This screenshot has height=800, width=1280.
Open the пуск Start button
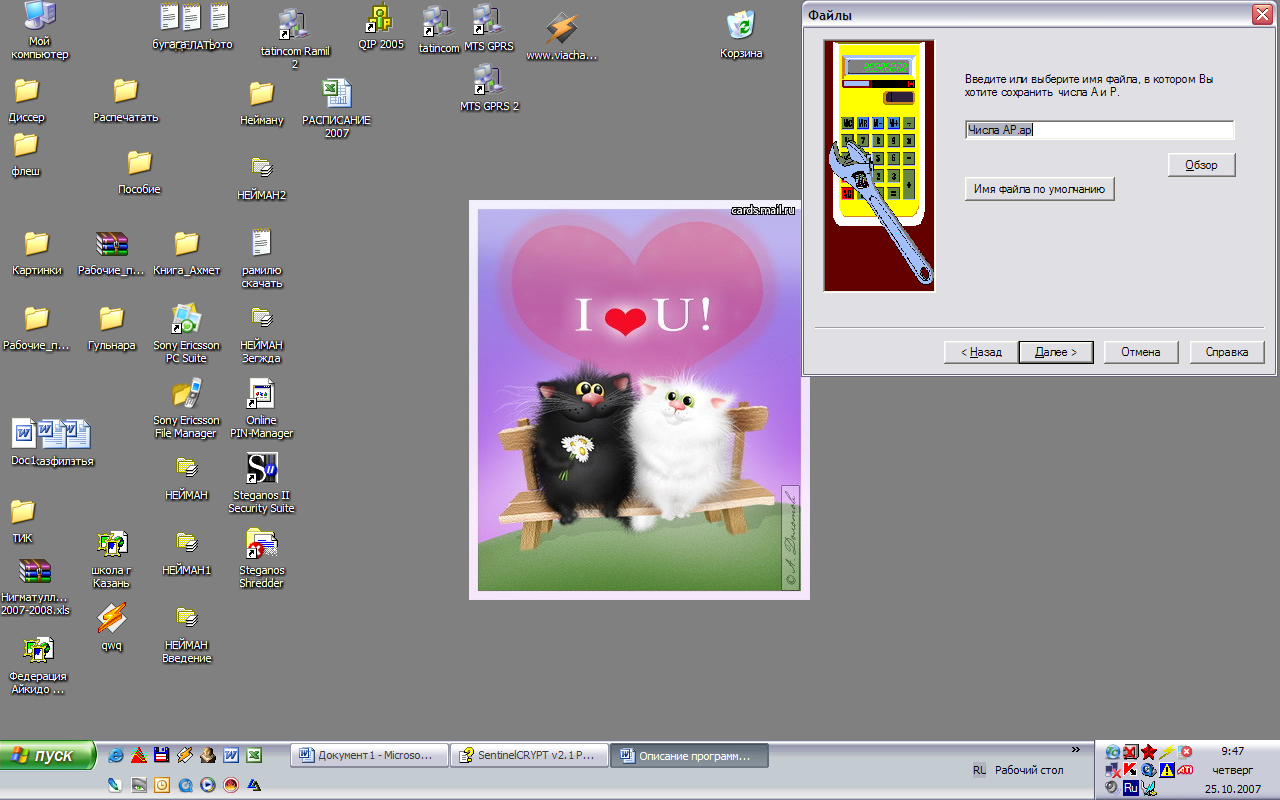click(48, 755)
